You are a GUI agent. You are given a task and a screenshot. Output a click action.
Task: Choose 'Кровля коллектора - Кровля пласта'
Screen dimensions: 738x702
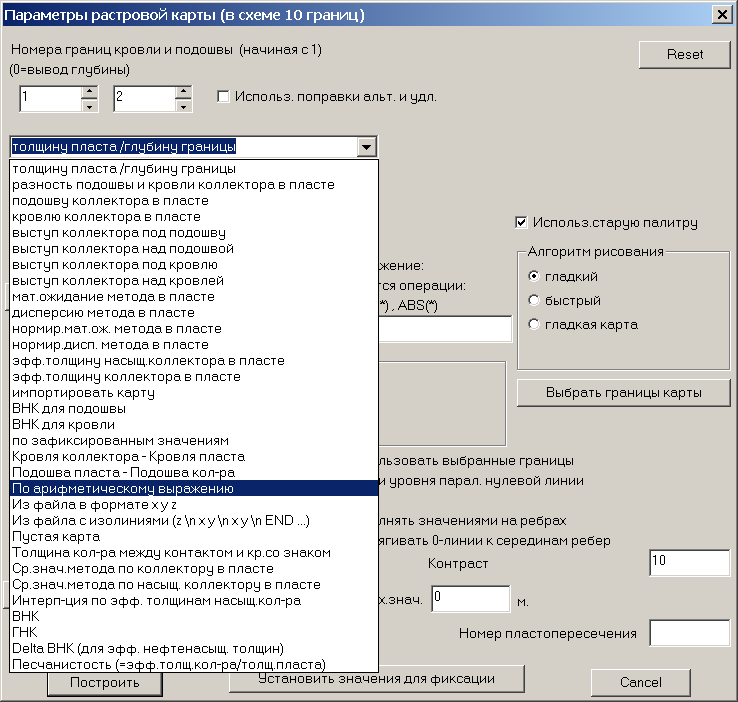[x=194, y=456]
